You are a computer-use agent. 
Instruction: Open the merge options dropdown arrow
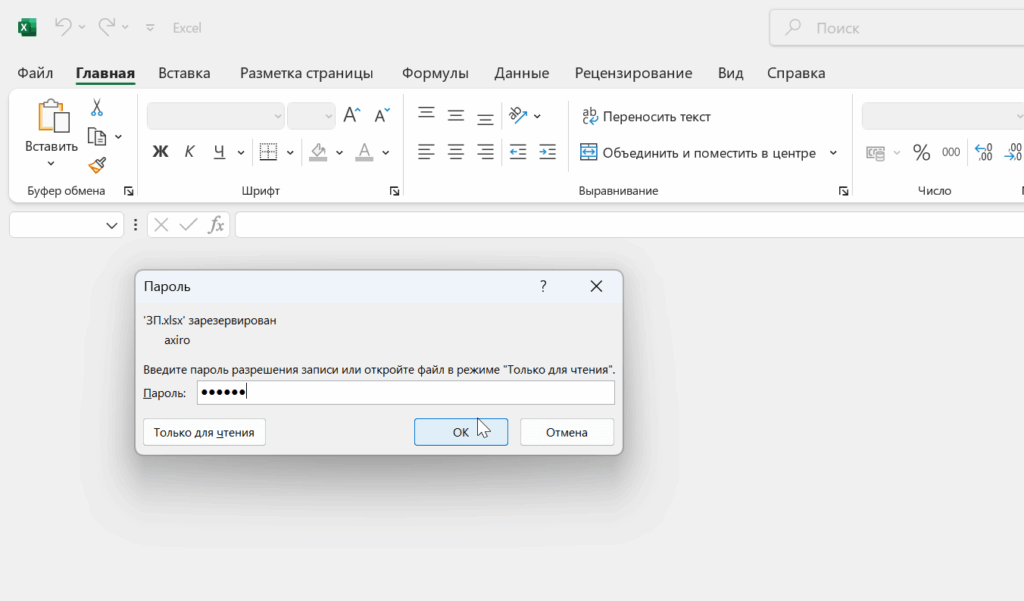point(833,153)
